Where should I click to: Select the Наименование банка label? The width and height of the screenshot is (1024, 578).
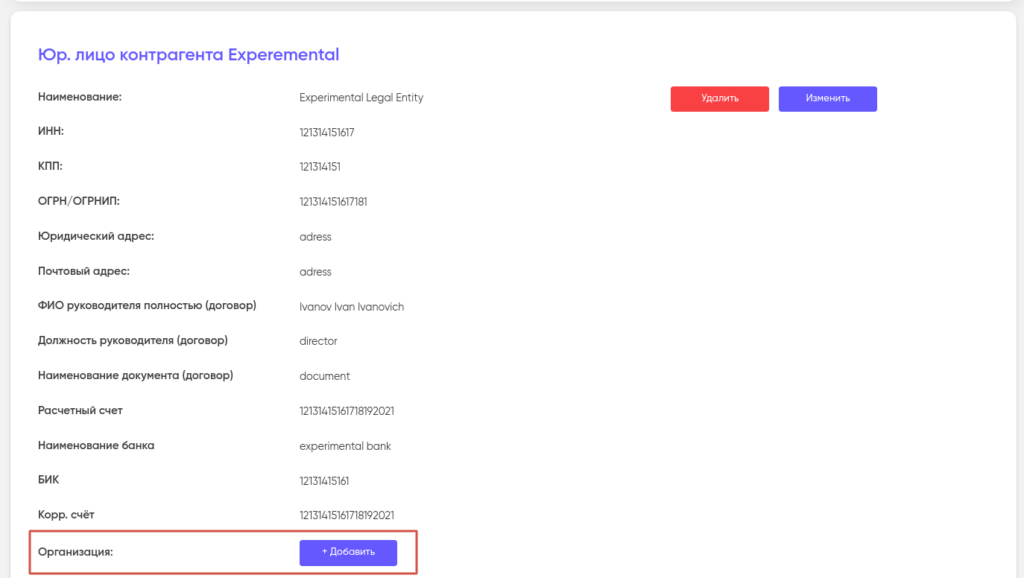tap(96, 445)
